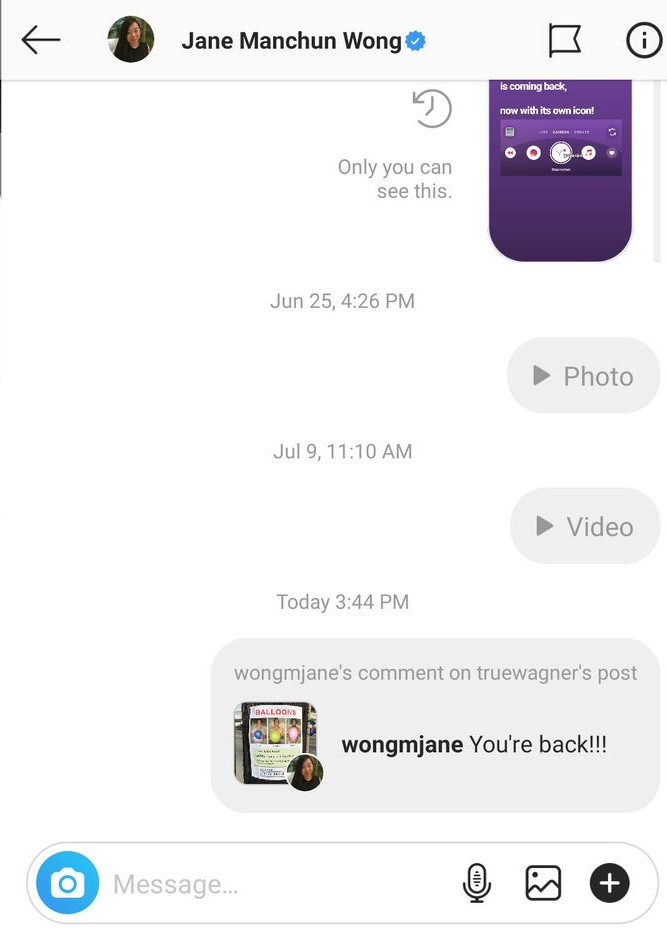
Task: Click the flag icon in header
Action: click(x=564, y=41)
